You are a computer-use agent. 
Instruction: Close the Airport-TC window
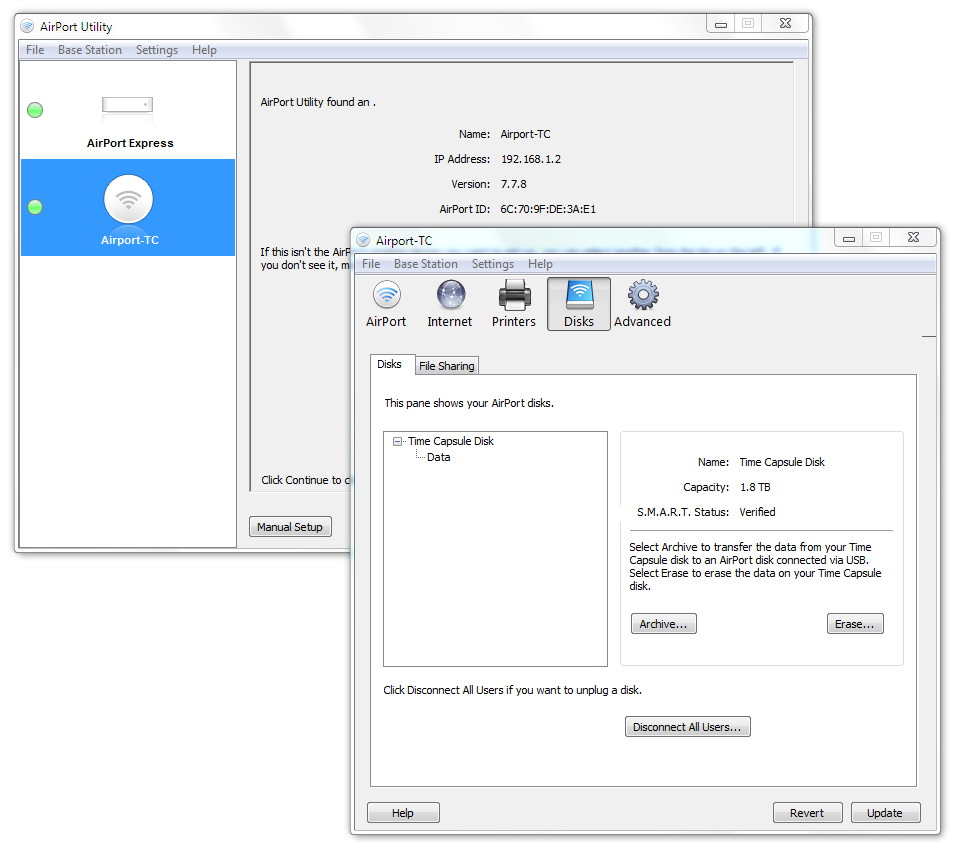click(x=914, y=237)
